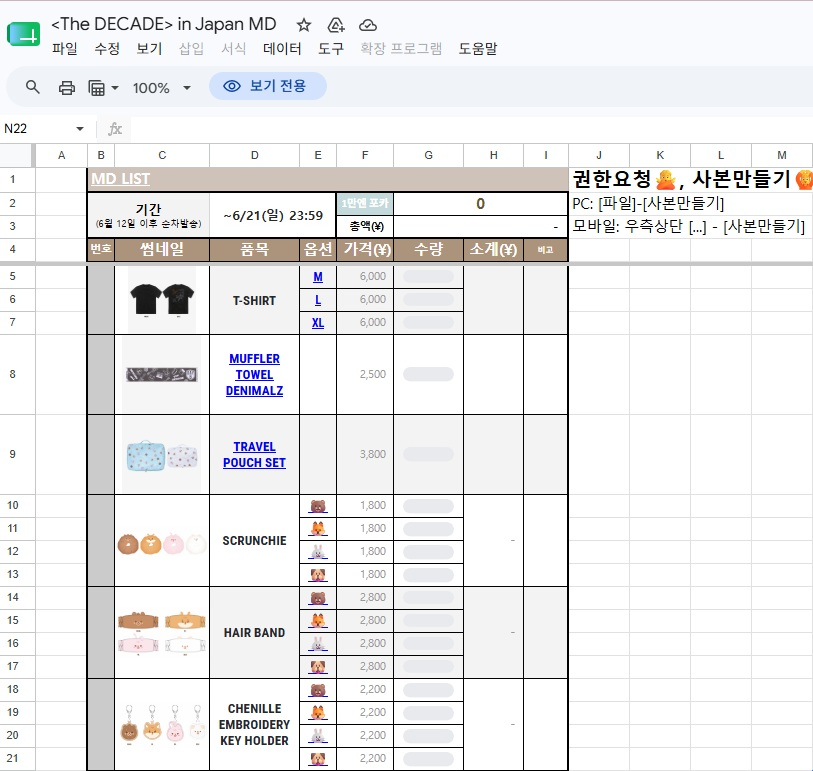Click fox icon in KEY HOLDER row 19
Image resolution: width=813 pixels, height=771 pixels.
pyautogui.click(x=318, y=713)
